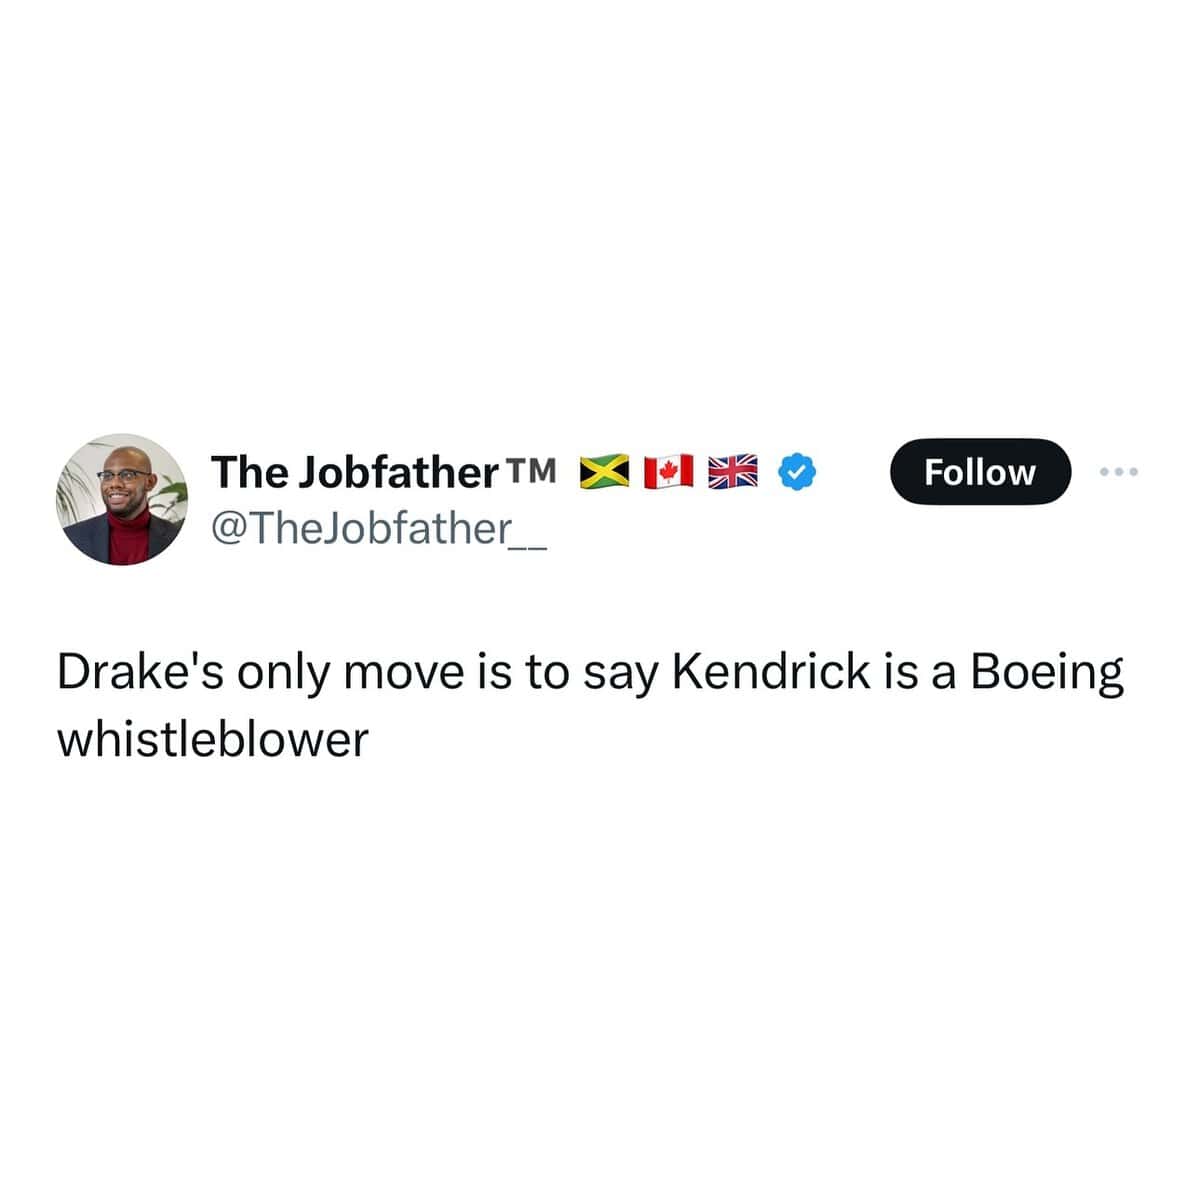Open the tweet by clicking its first line

[590, 674]
